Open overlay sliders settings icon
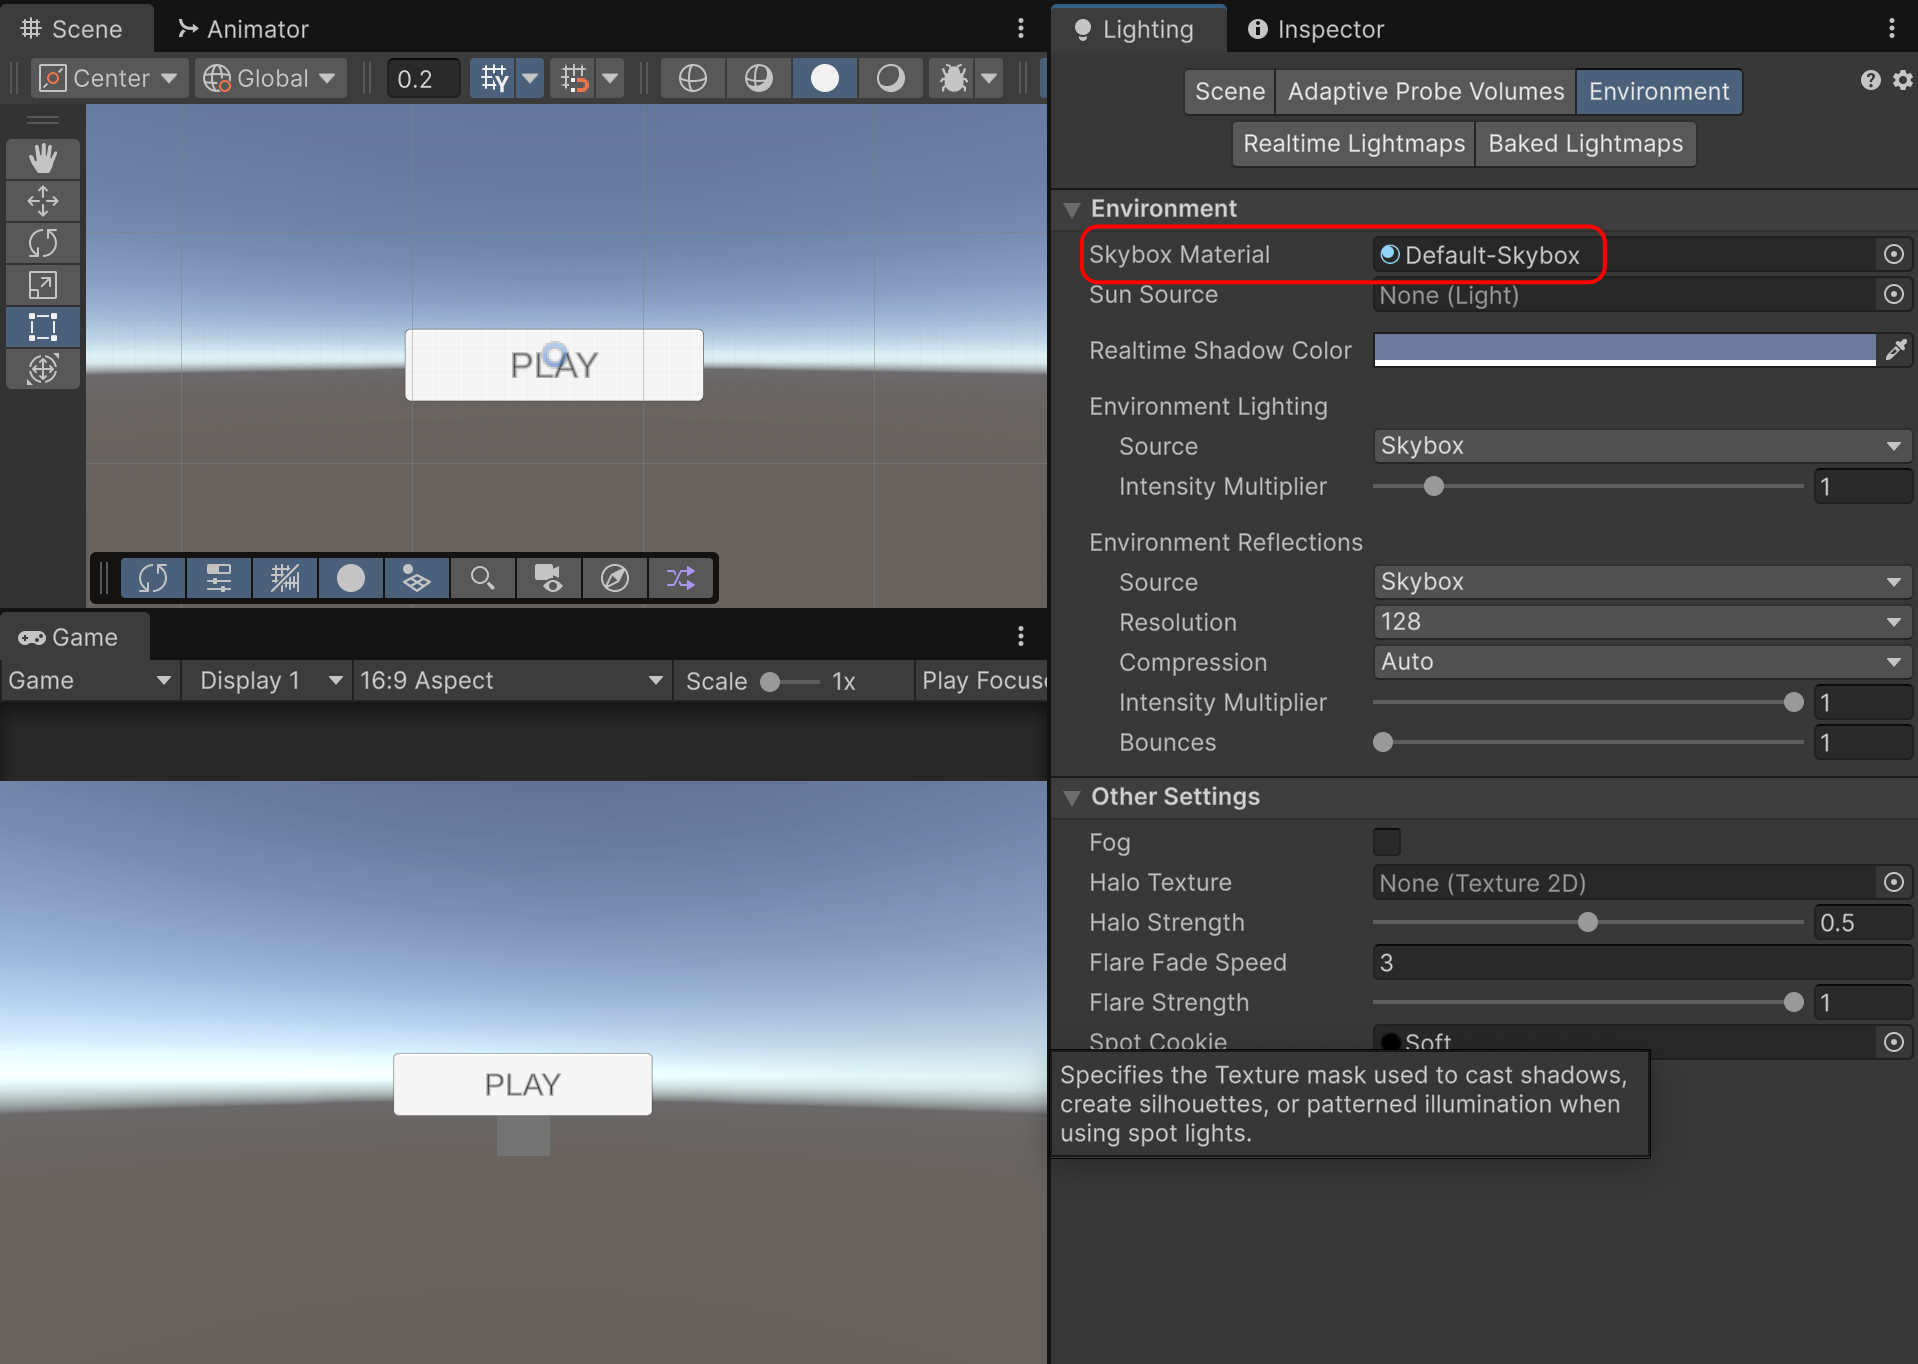This screenshot has width=1918, height=1364. [x=219, y=578]
